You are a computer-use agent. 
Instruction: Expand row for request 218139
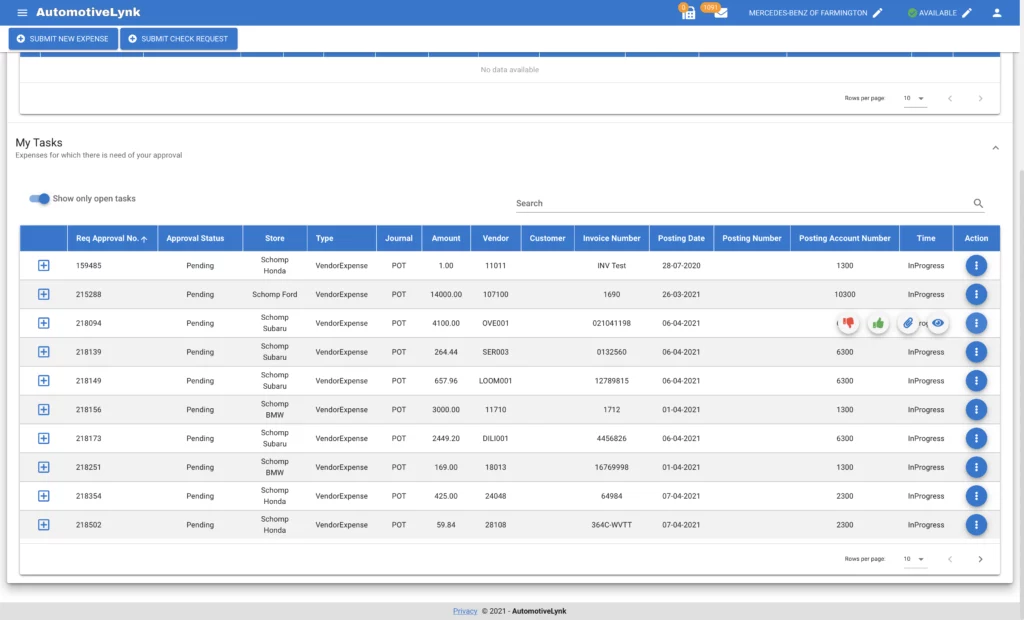click(x=44, y=351)
